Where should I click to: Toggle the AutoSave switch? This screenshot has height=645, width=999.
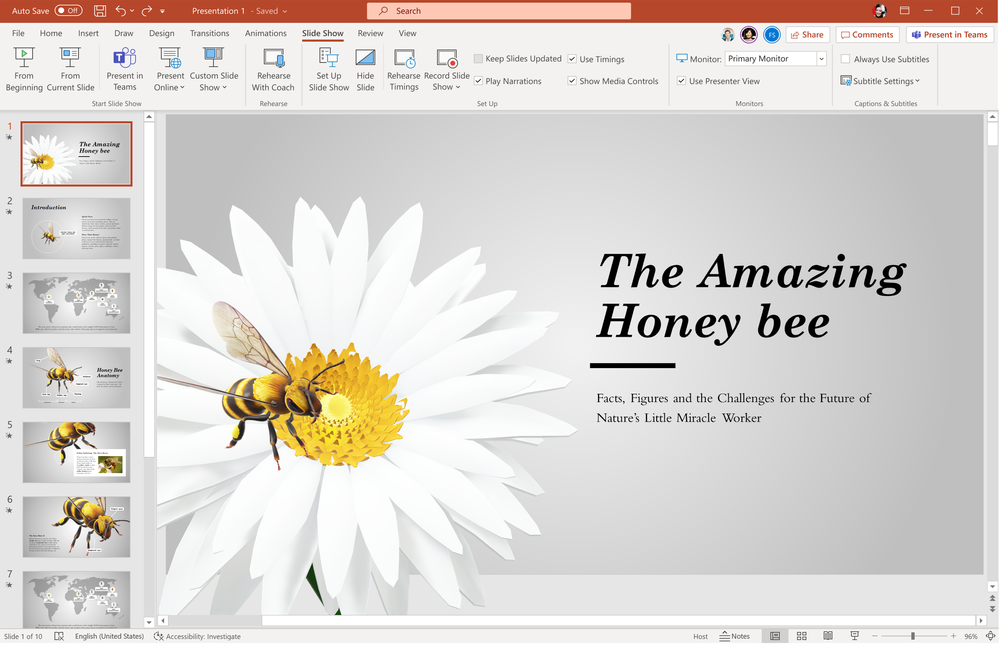[x=68, y=11]
